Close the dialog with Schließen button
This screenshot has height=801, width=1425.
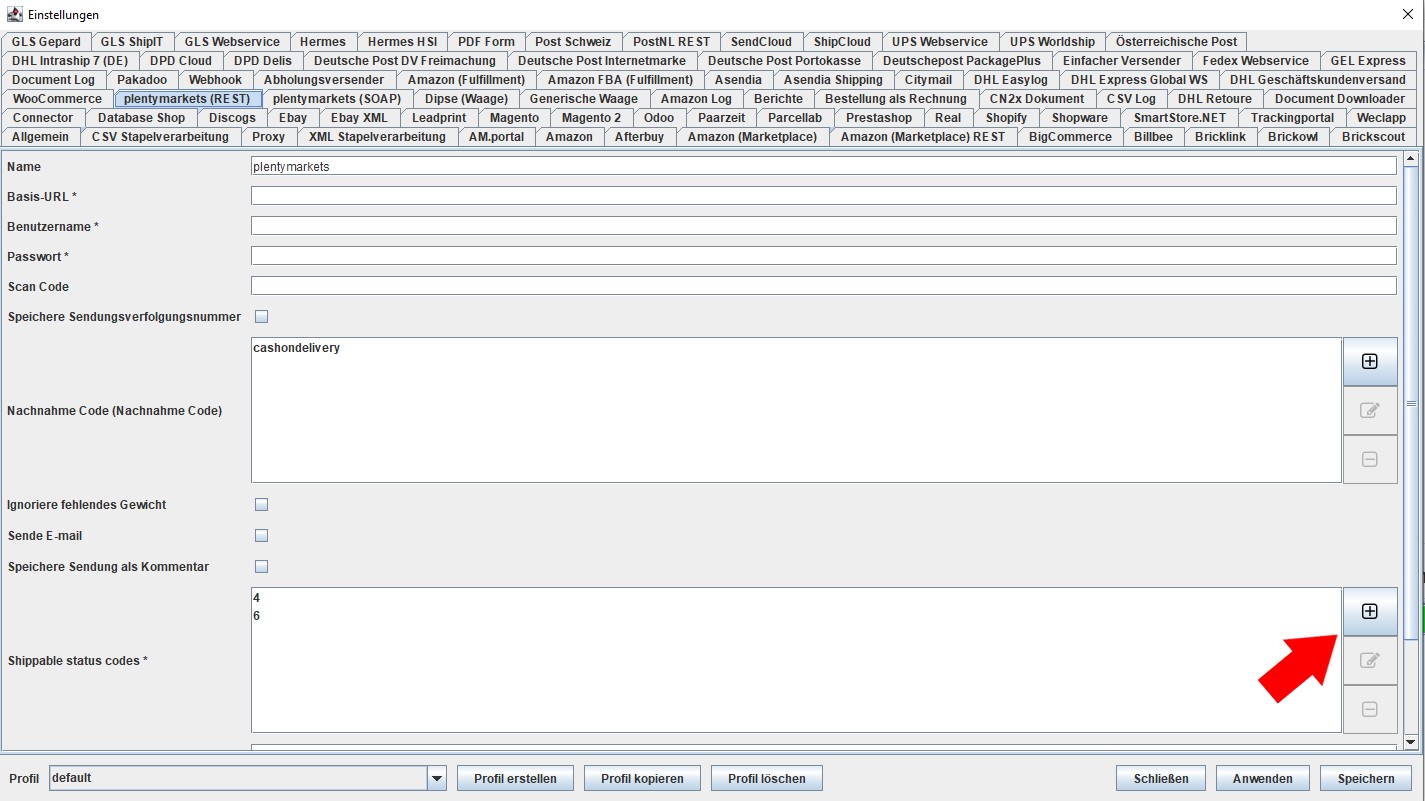(1161, 778)
